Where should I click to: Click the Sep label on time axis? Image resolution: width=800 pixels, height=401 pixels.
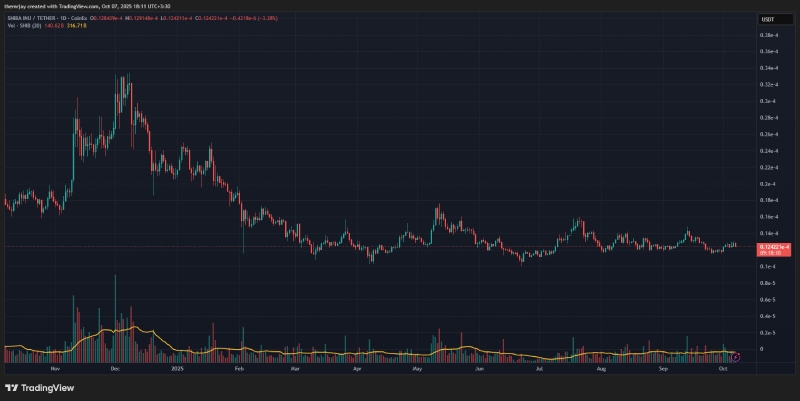coord(662,369)
